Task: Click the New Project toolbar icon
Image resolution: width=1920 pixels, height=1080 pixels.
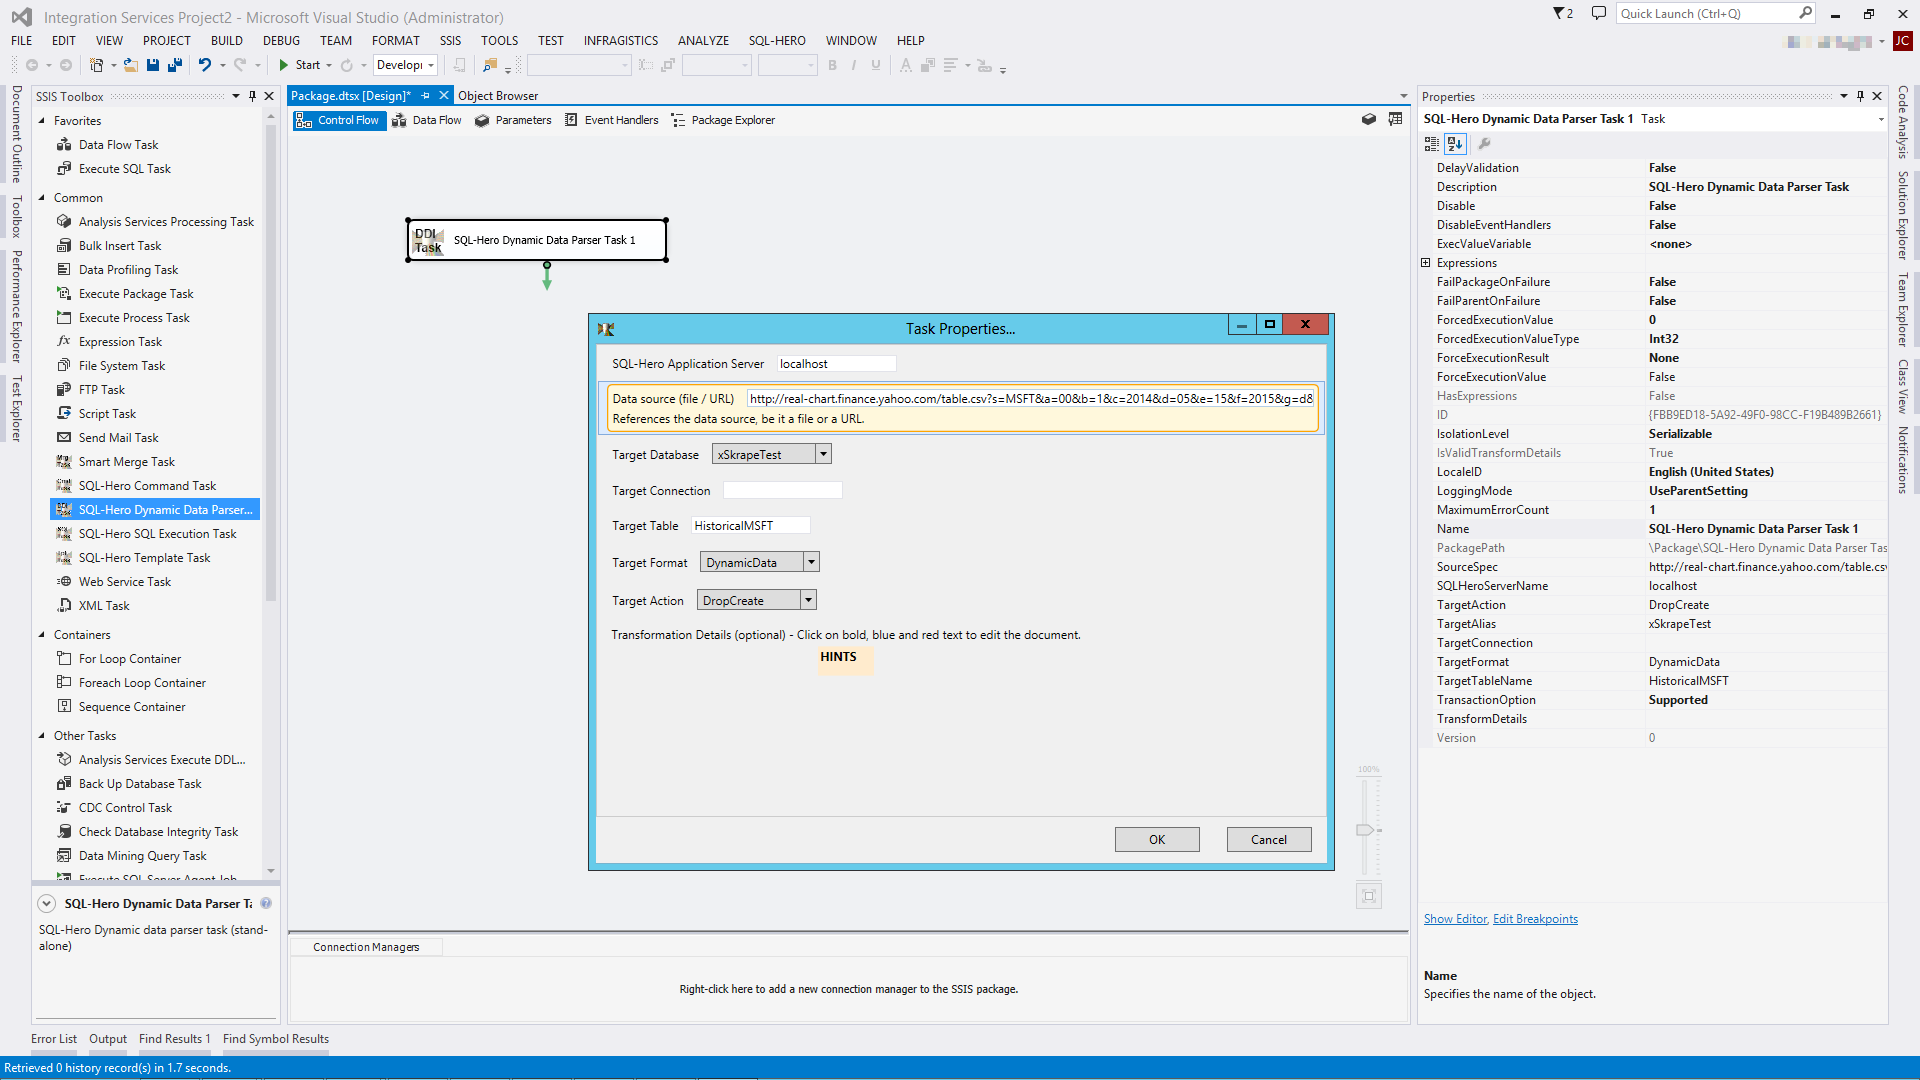Action: pyautogui.click(x=96, y=65)
